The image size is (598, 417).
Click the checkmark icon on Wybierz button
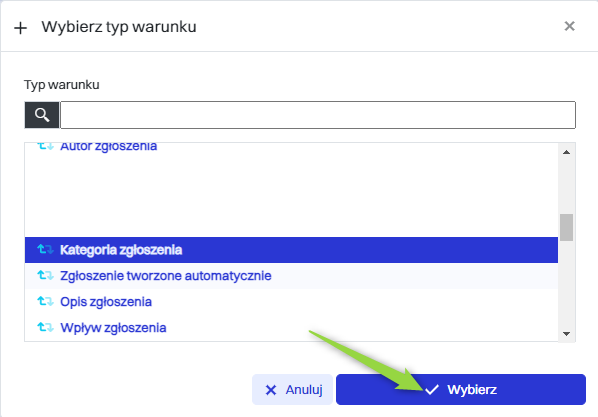(431, 390)
